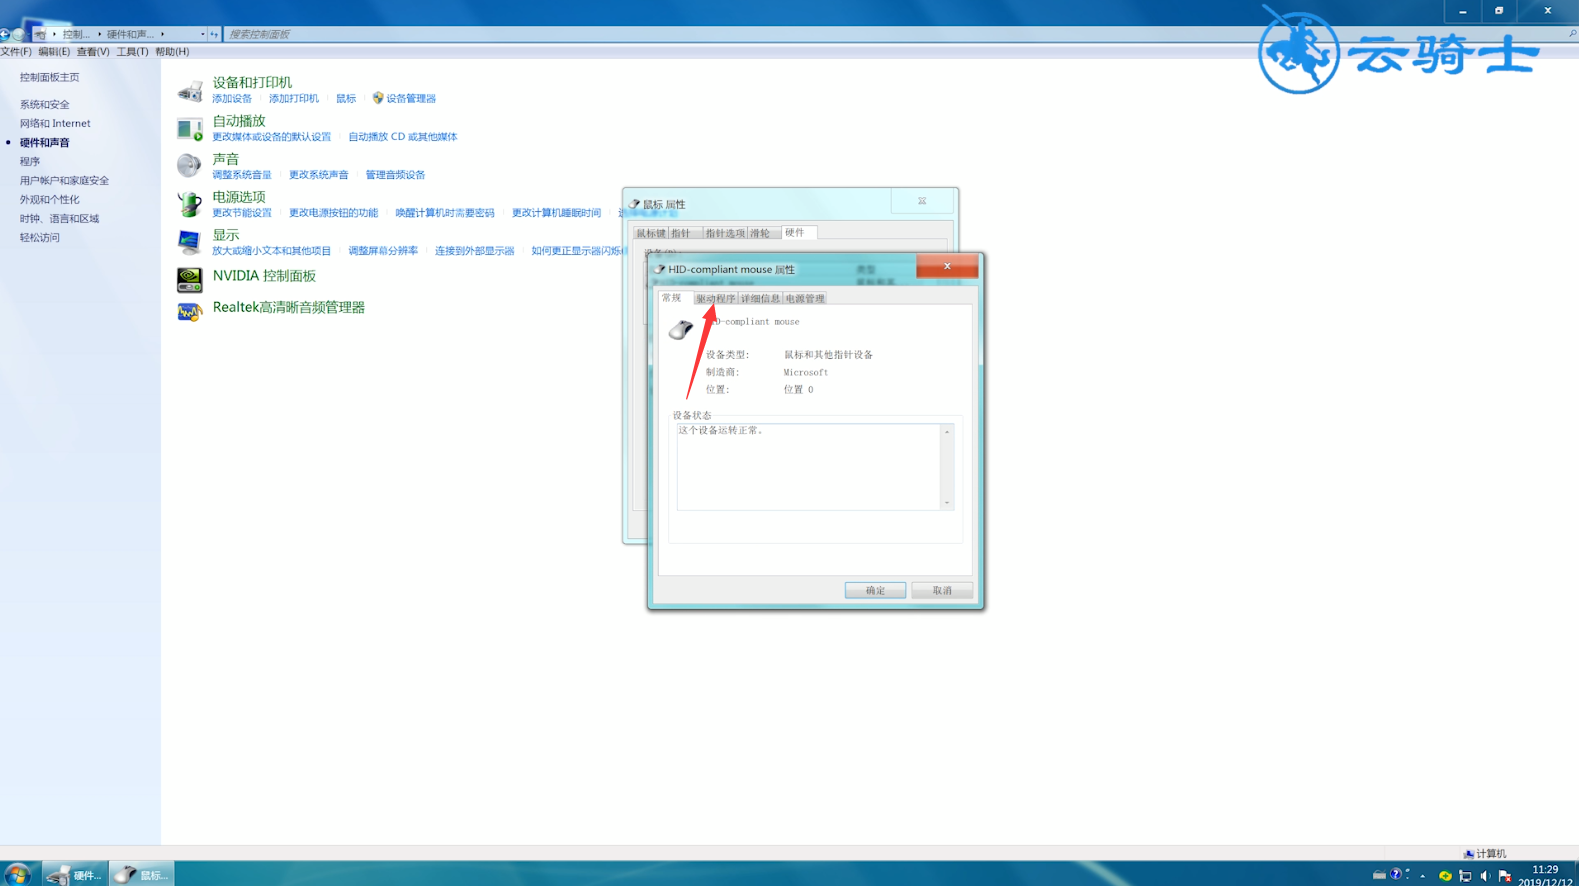
Task: Open the 编辑(E) menu
Action: [54, 52]
